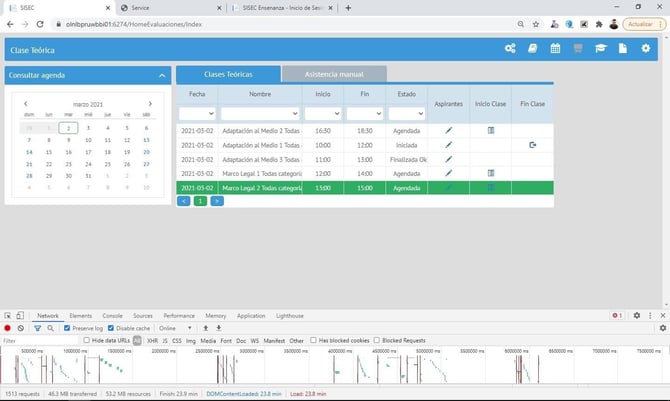Open the Console tab in DevTools
Image resolution: width=670 pixels, height=401 pixels.
[x=112, y=315]
